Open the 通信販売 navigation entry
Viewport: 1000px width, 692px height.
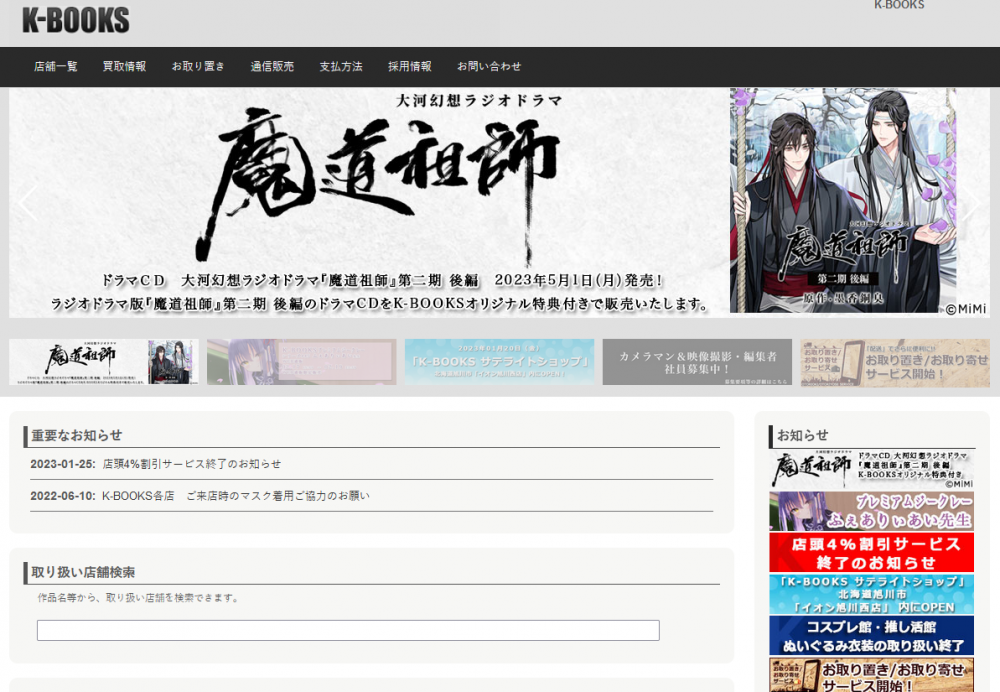271,66
